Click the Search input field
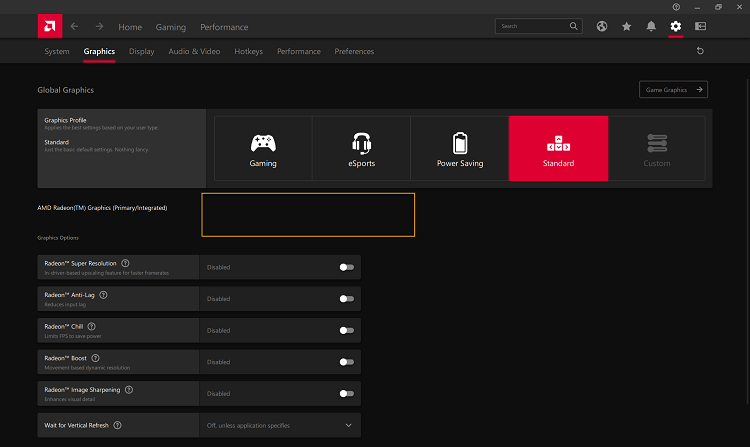This screenshot has height=447, width=750. point(532,26)
